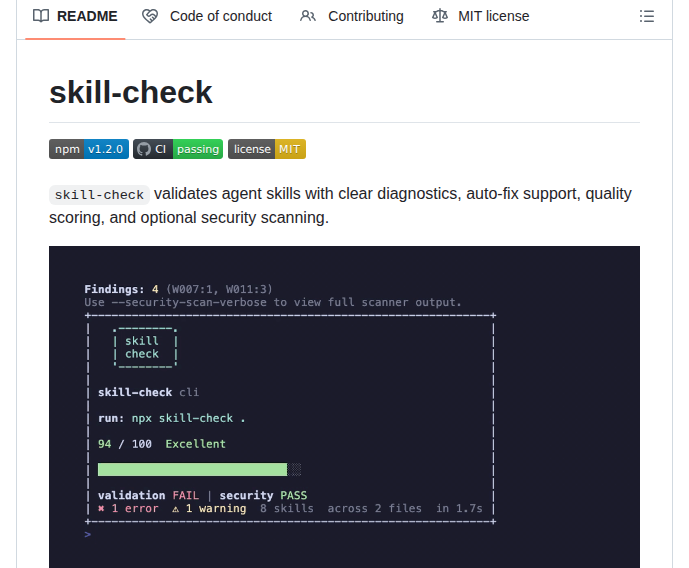Click the '1 error' indicator
This screenshot has width=689, height=568.
(x=128, y=509)
